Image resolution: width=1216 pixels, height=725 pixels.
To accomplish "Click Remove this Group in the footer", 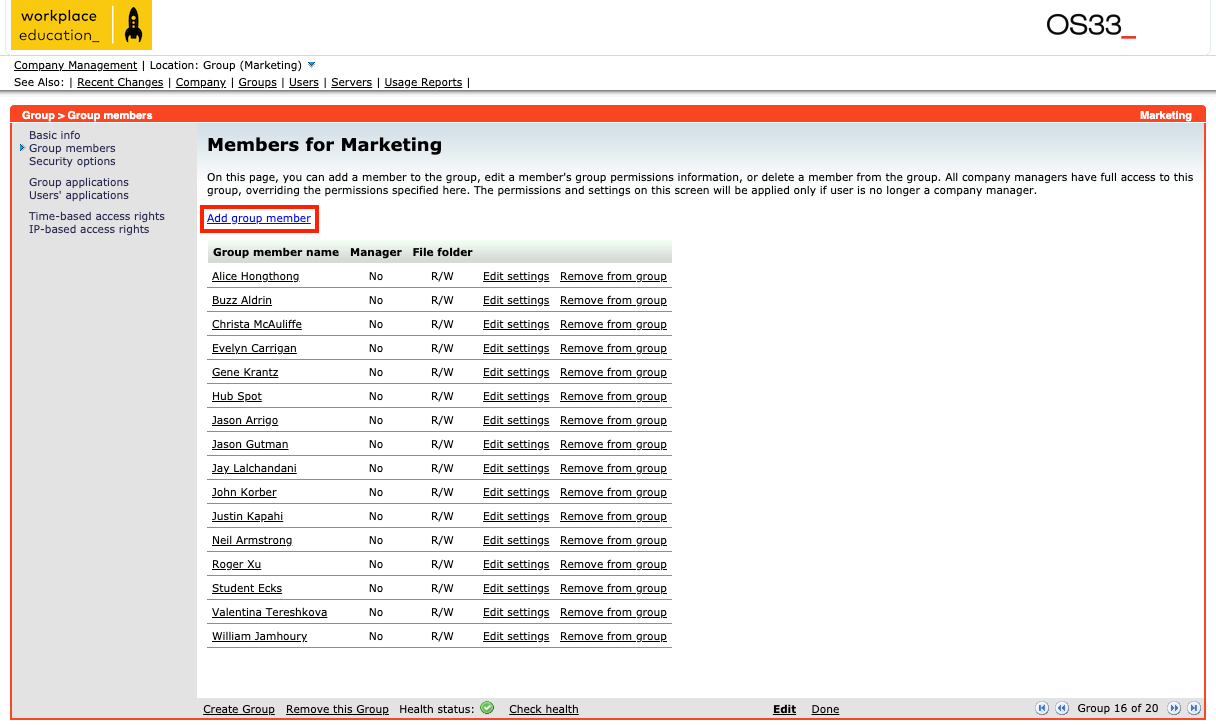I will [337, 709].
